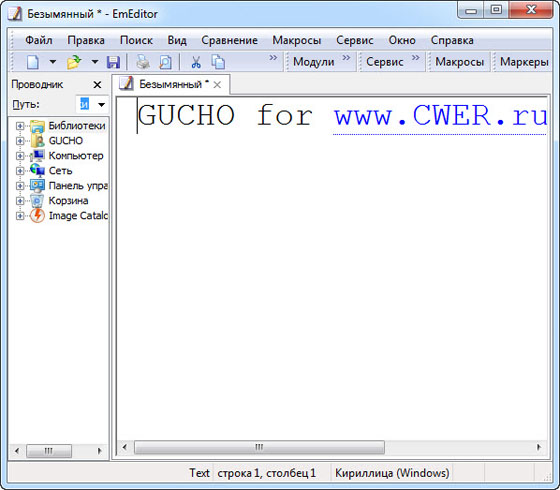Click the Print toolbar icon
The width and height of the screenshot is (560, 490).
[143, 62]
